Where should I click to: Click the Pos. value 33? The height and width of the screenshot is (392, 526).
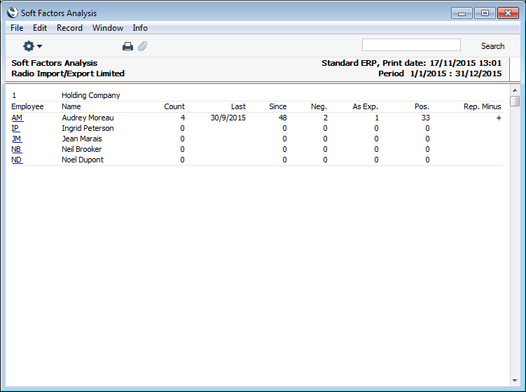425,118
